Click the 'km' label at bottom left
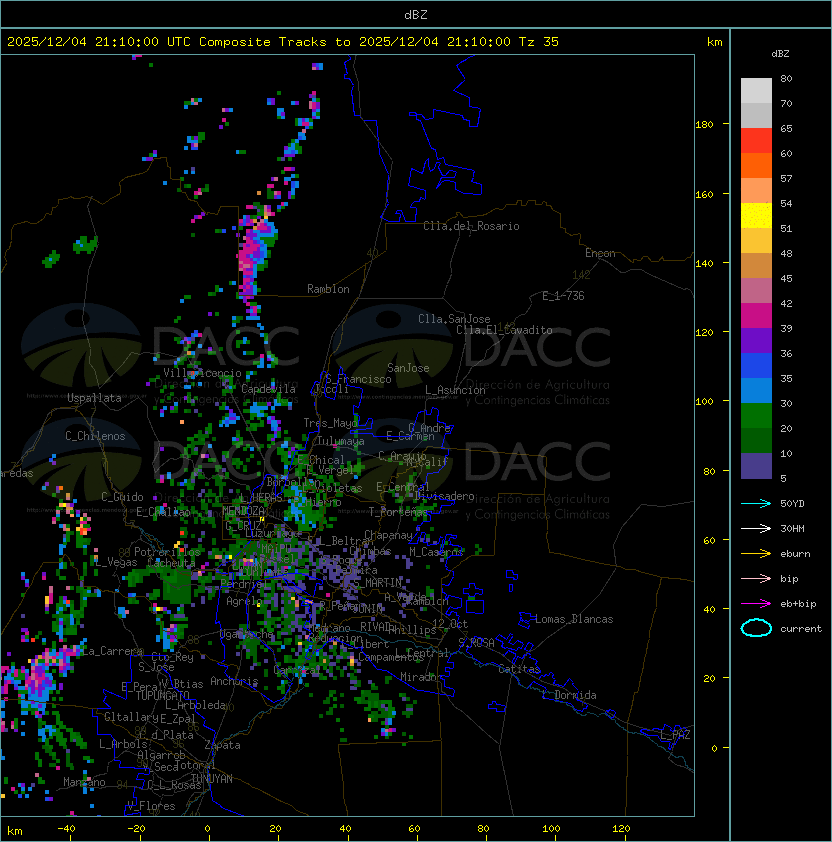 click(x=15, y=831)
